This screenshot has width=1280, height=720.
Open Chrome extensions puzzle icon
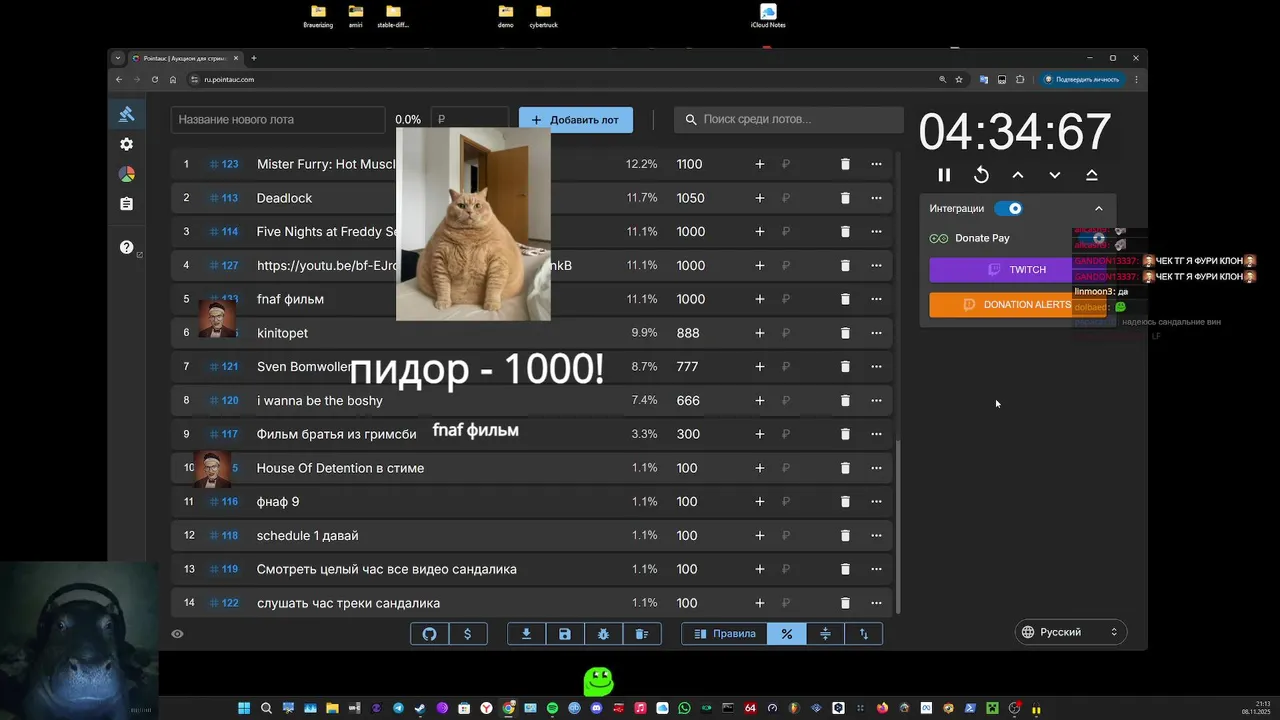[x=1020, y=79]
